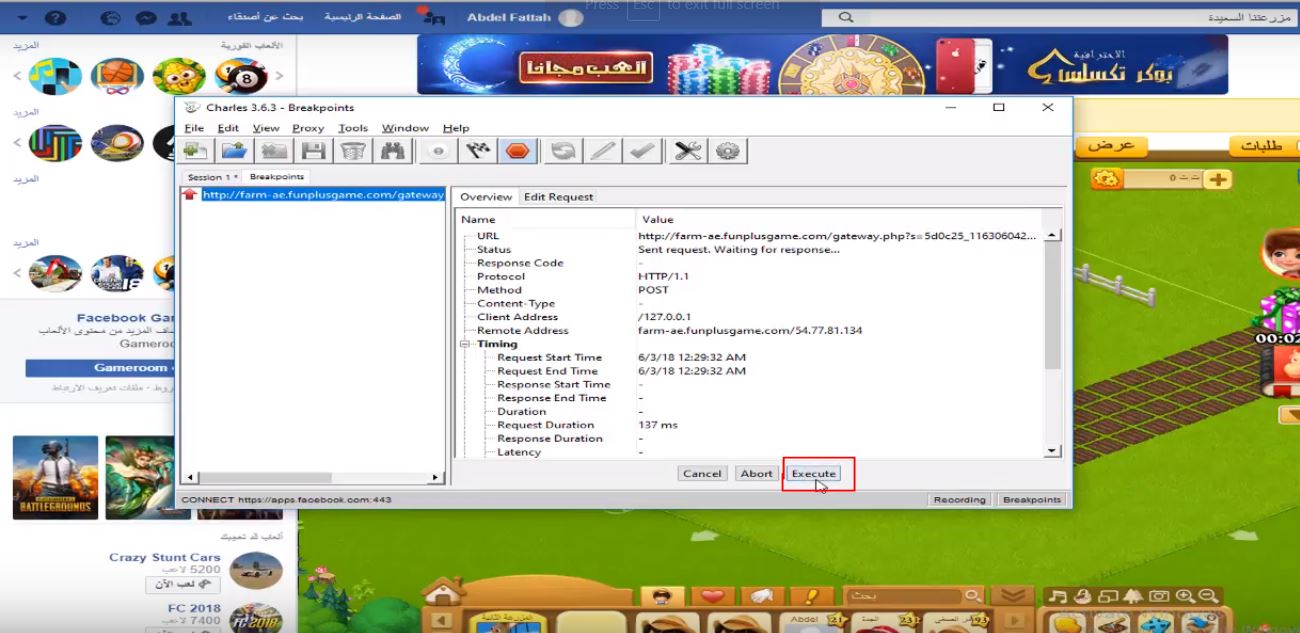The height and width of the screenshot is (633, 1300).
Task: Toggle throttling with the checkered flag icon
Action: (478, 151)
